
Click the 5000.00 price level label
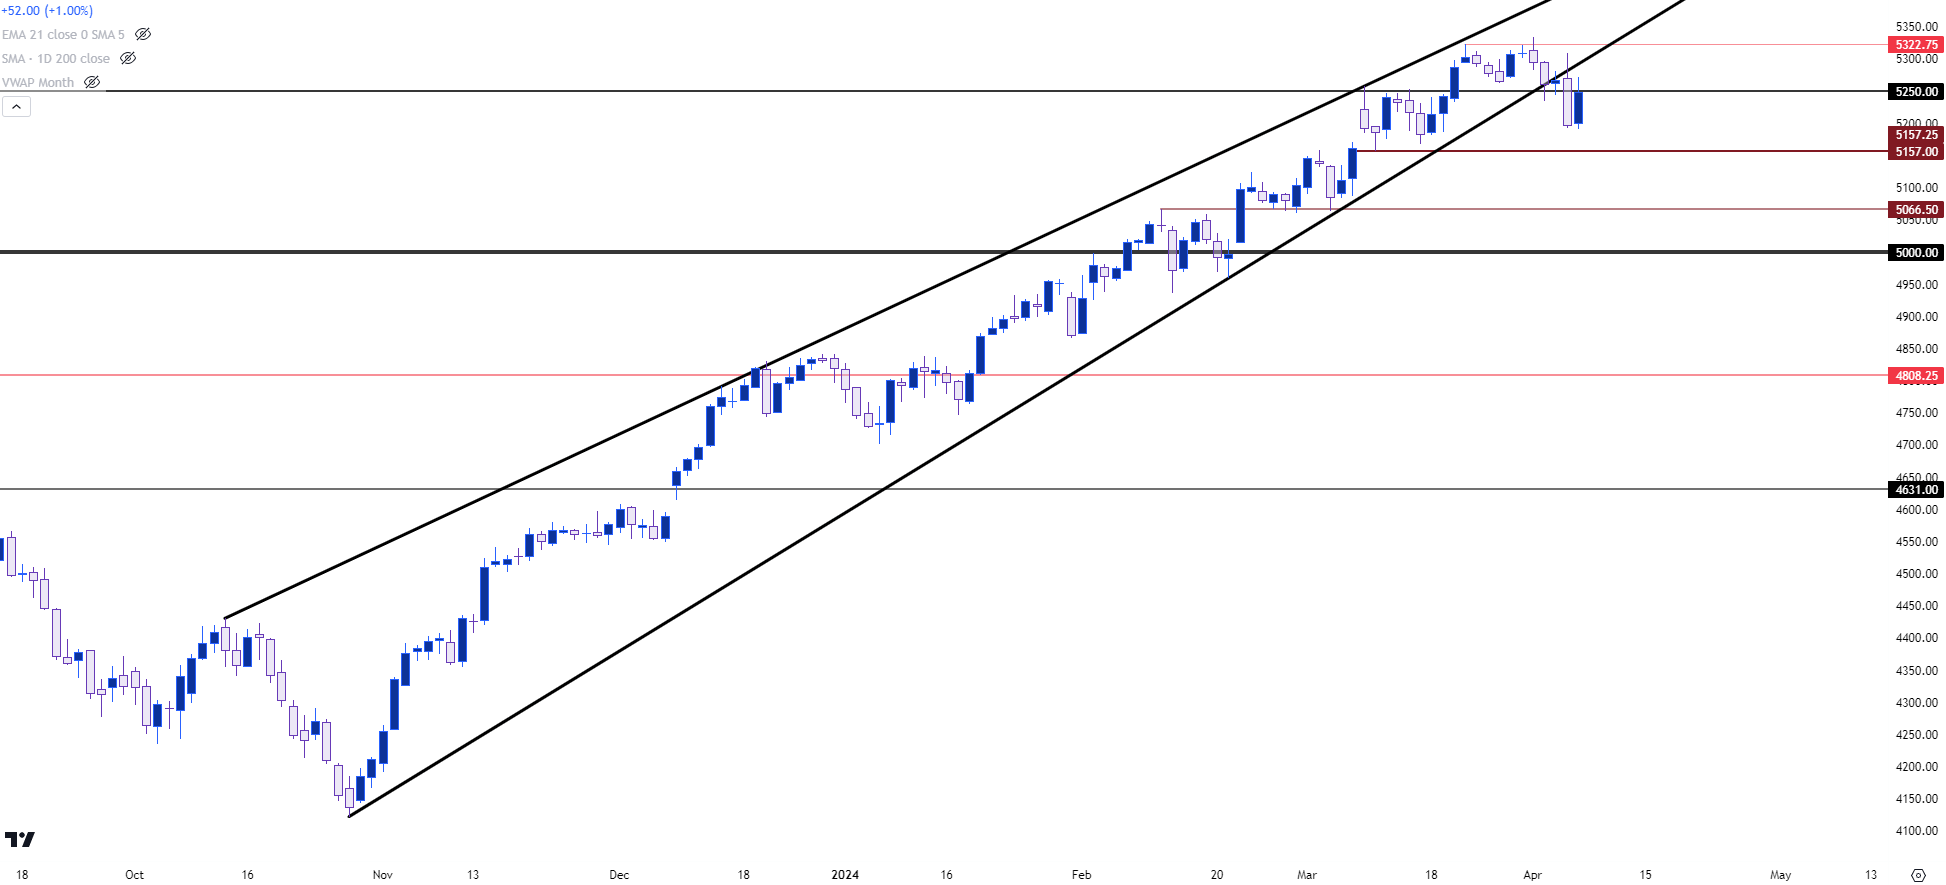point(1916,253)
